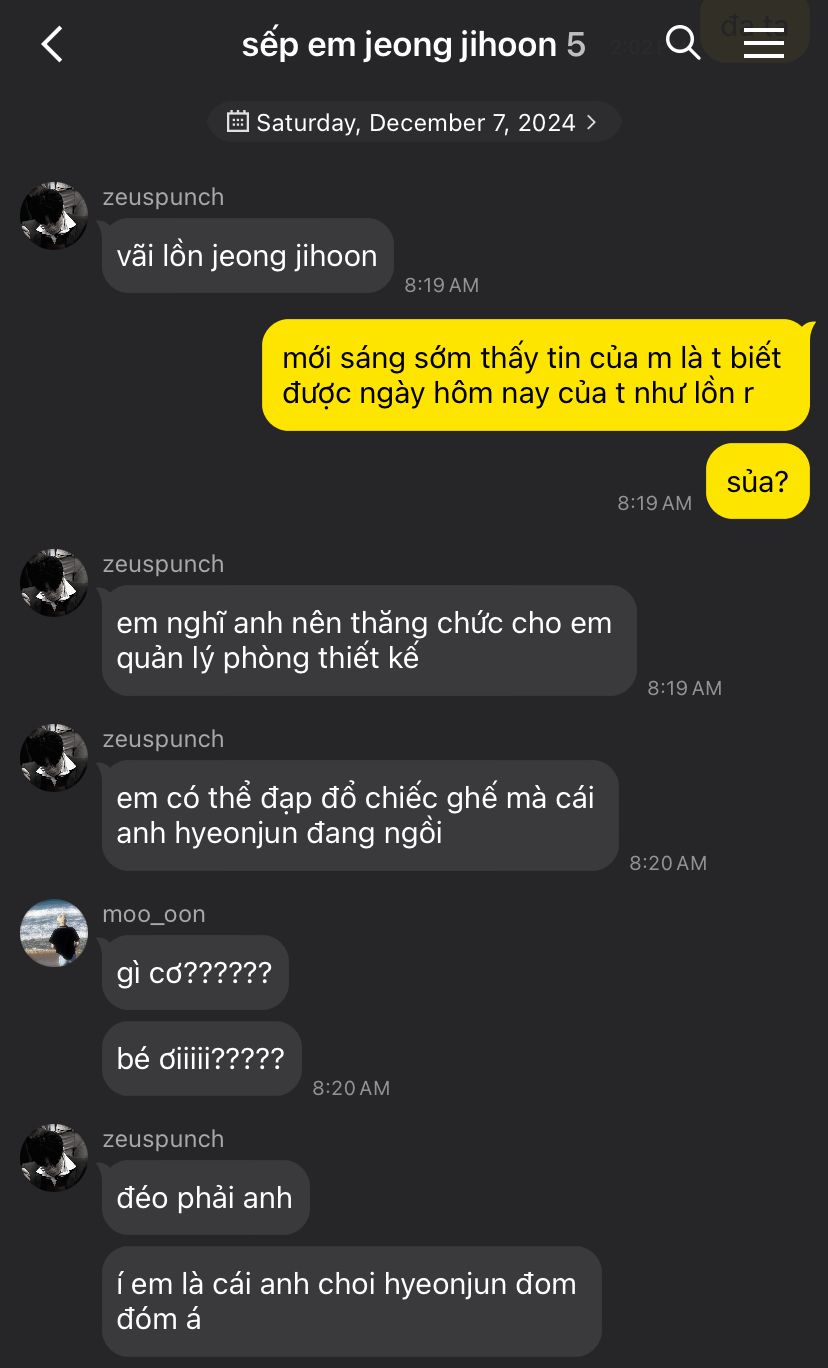Tap the member count 5 in the header
Image resolution: width=828 pixels, height=1368 pixels.
(576, 45)
